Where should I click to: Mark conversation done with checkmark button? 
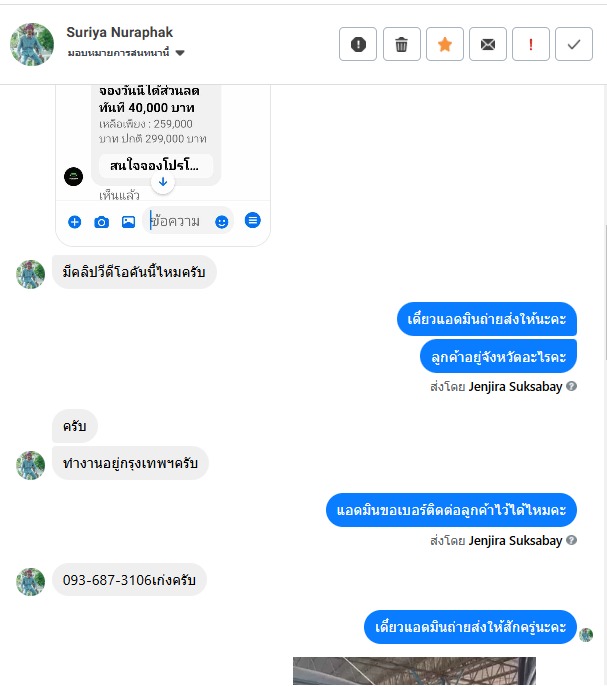coord(574,44)
